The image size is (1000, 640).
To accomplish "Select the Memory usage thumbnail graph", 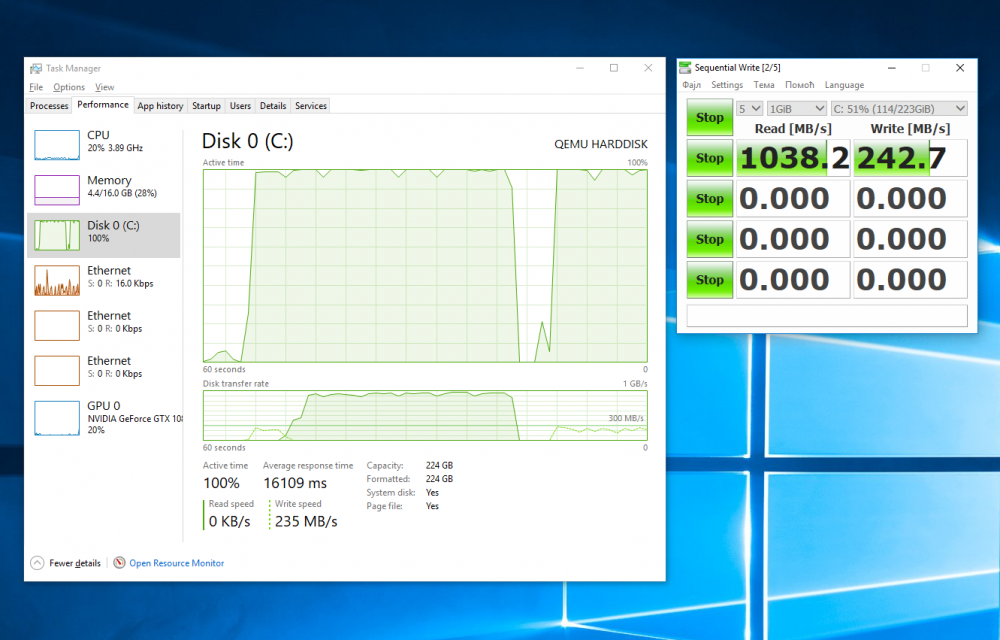I will tap(57, 190).
